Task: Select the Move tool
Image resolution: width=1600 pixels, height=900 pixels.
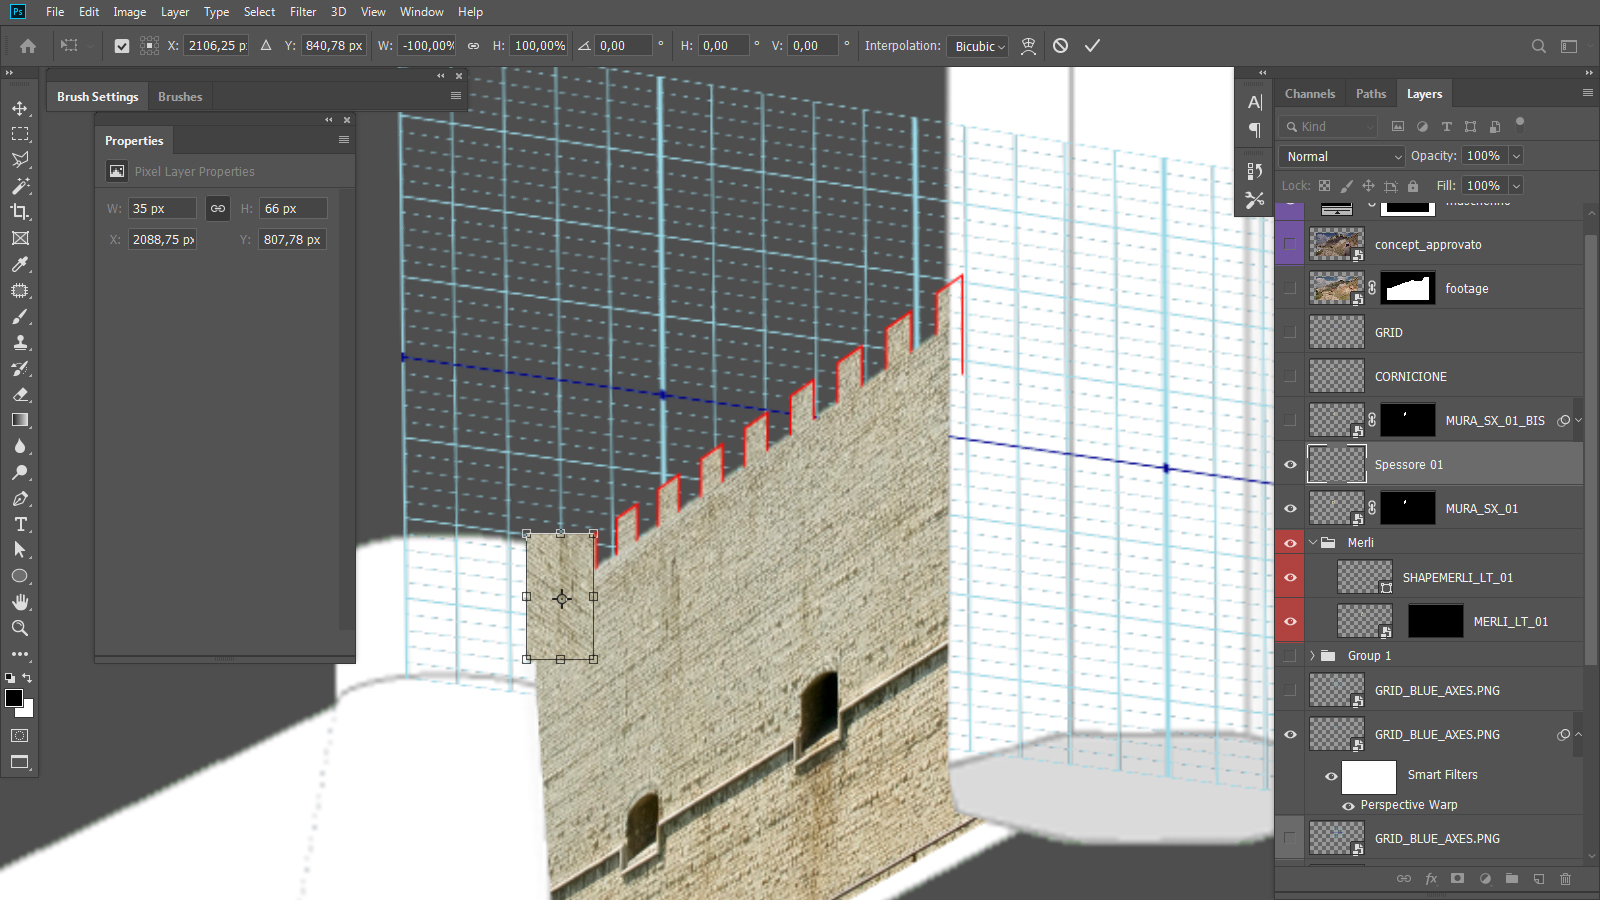Action: tap(20, 108)
